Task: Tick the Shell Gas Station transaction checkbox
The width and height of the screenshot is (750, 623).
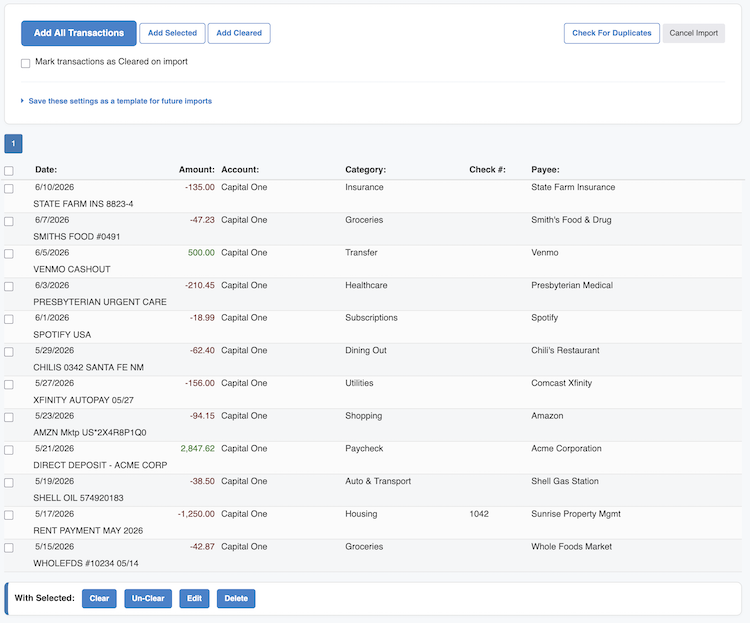Action: [9, 482]
